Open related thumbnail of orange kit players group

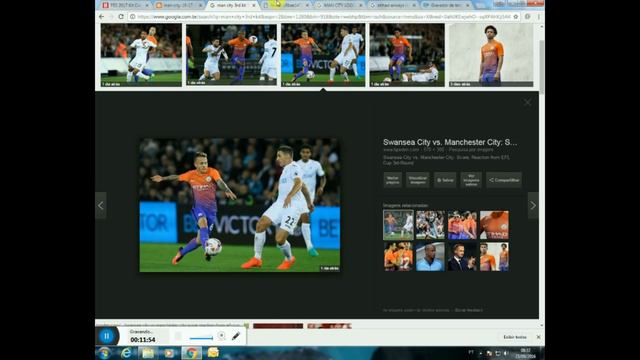pyautogui.click(x=462, y=225)
